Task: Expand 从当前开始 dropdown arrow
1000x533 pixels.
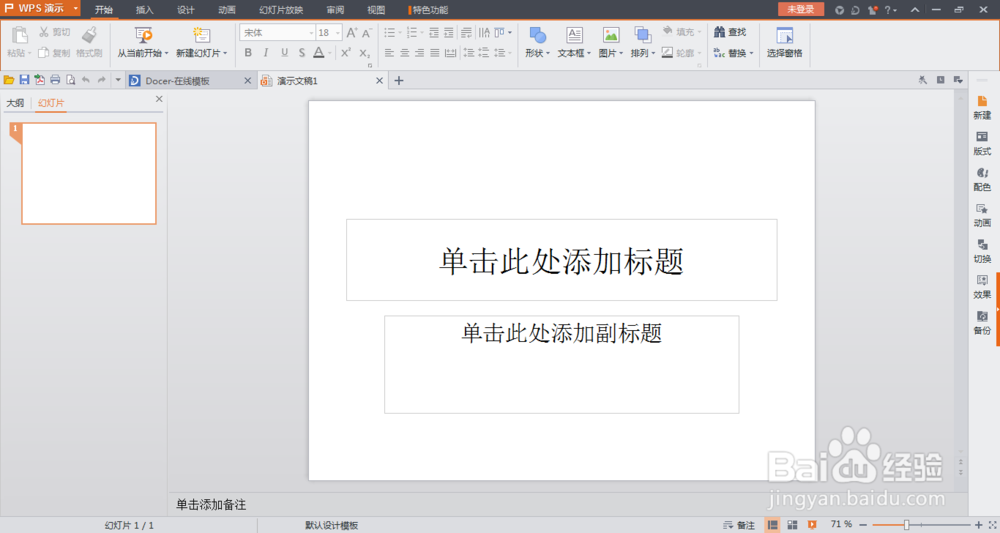Action: (166, 54)
